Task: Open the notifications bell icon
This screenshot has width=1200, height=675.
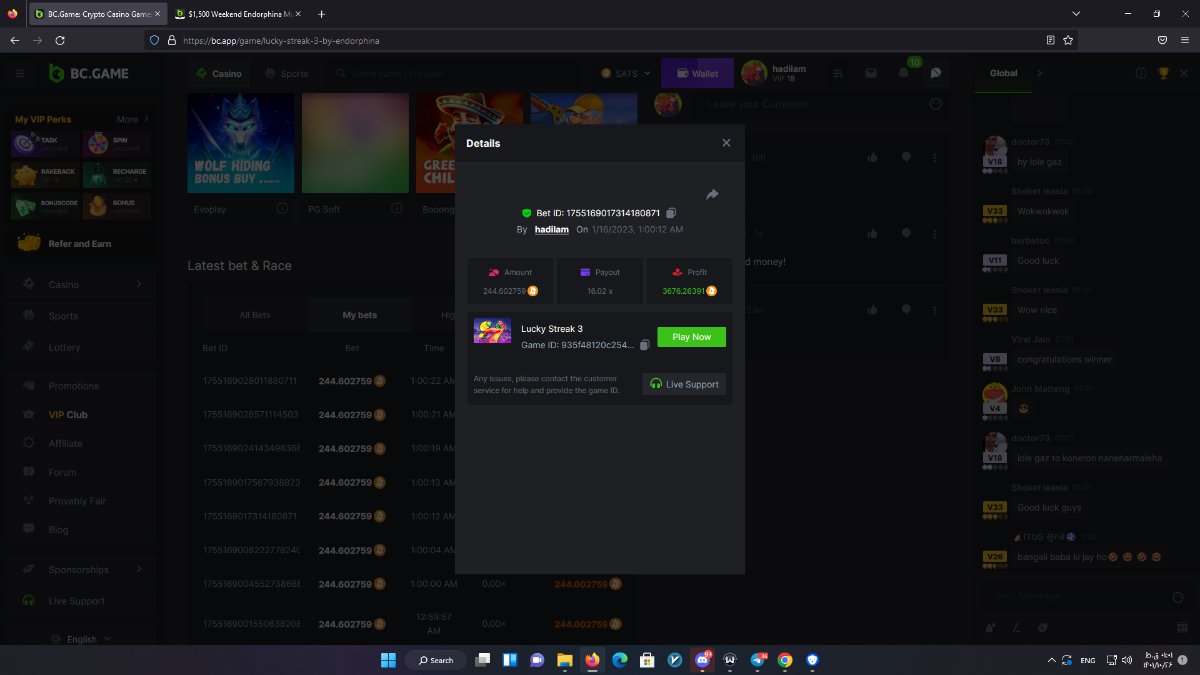Action: pos(904,73)
